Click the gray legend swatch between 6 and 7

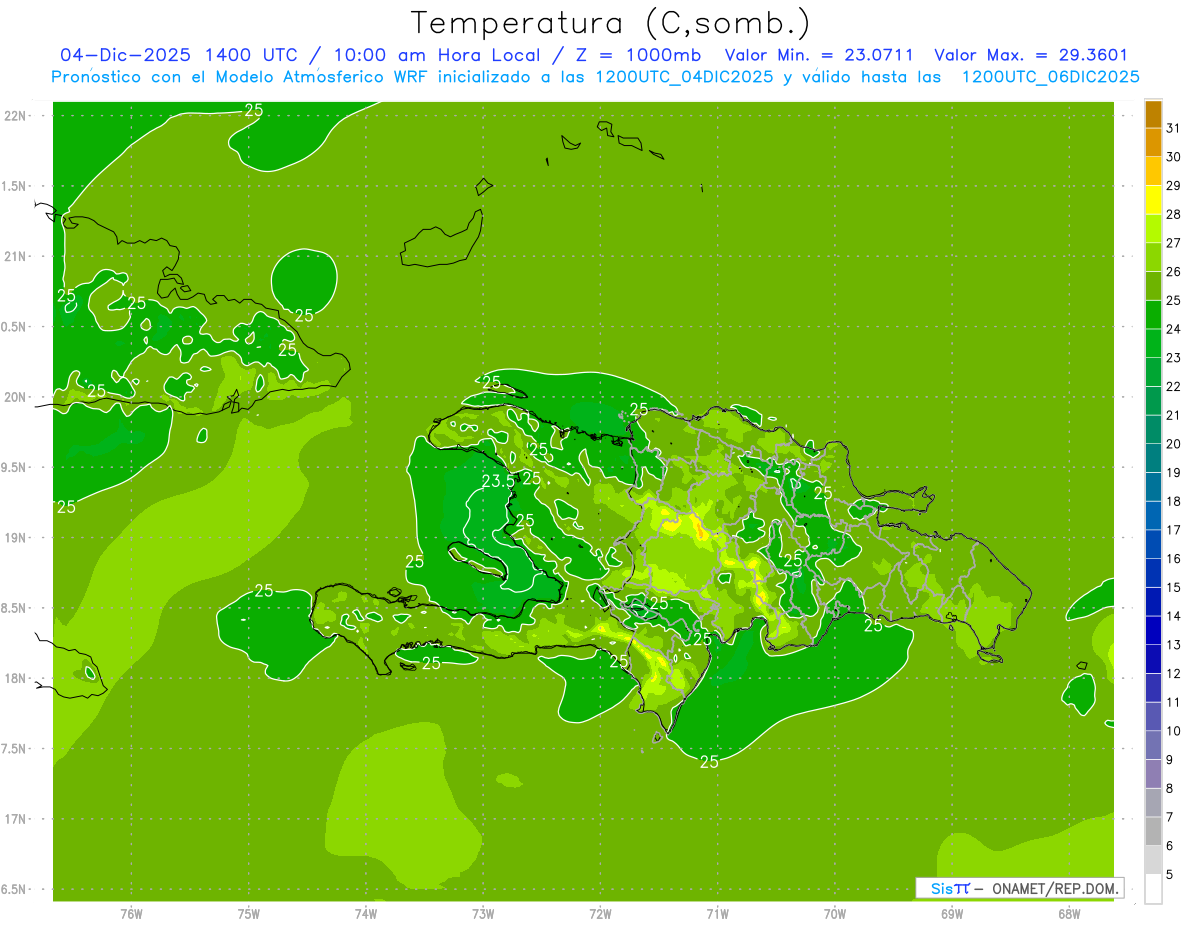[x=1153, y=831]
